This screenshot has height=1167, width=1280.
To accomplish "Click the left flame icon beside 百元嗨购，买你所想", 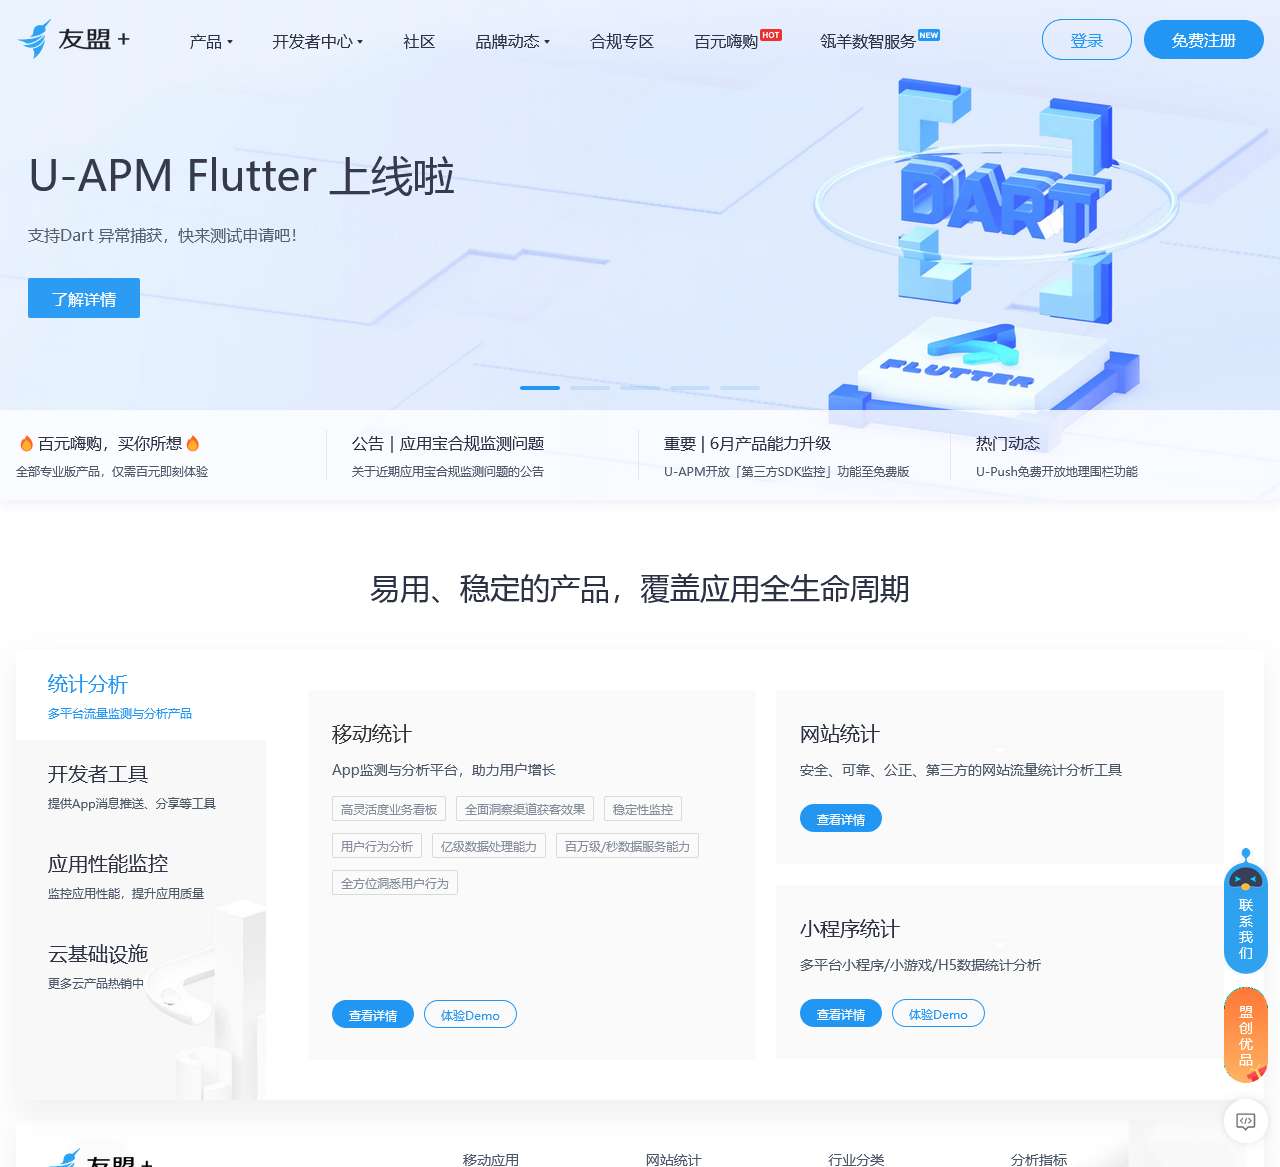I will point(27,443).
